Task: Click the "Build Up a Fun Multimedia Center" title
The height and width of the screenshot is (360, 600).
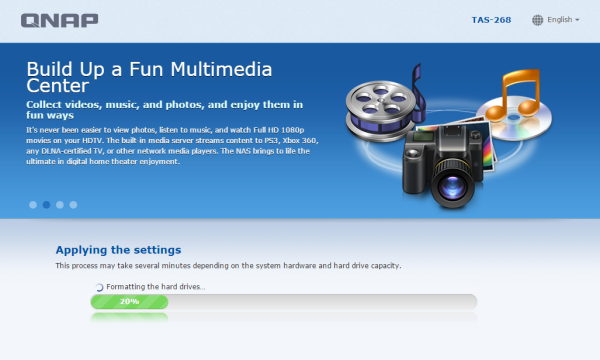Action: (149, 77)
